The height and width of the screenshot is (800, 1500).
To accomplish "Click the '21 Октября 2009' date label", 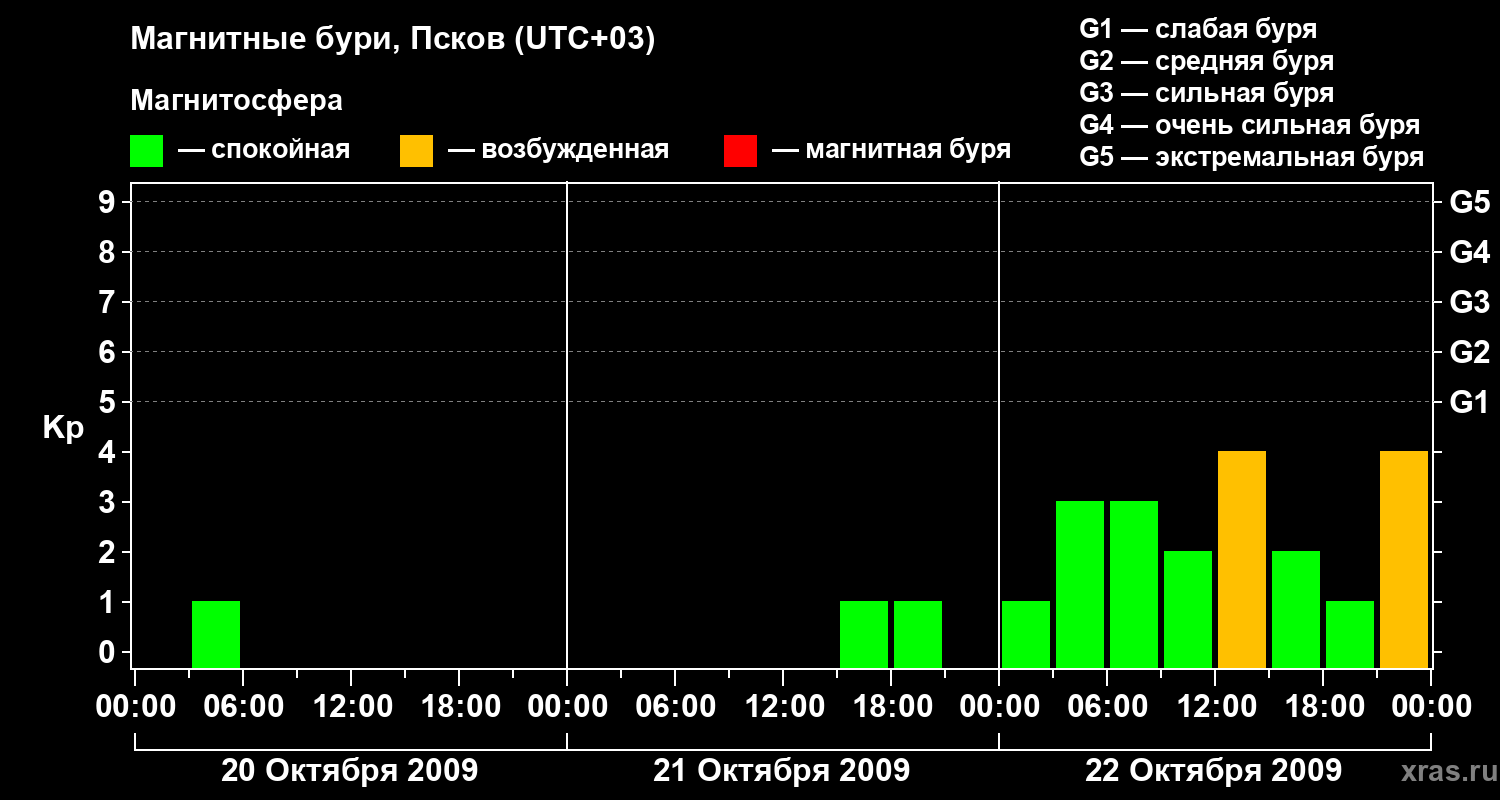I will pyautogui.click(x=781, y=770).
